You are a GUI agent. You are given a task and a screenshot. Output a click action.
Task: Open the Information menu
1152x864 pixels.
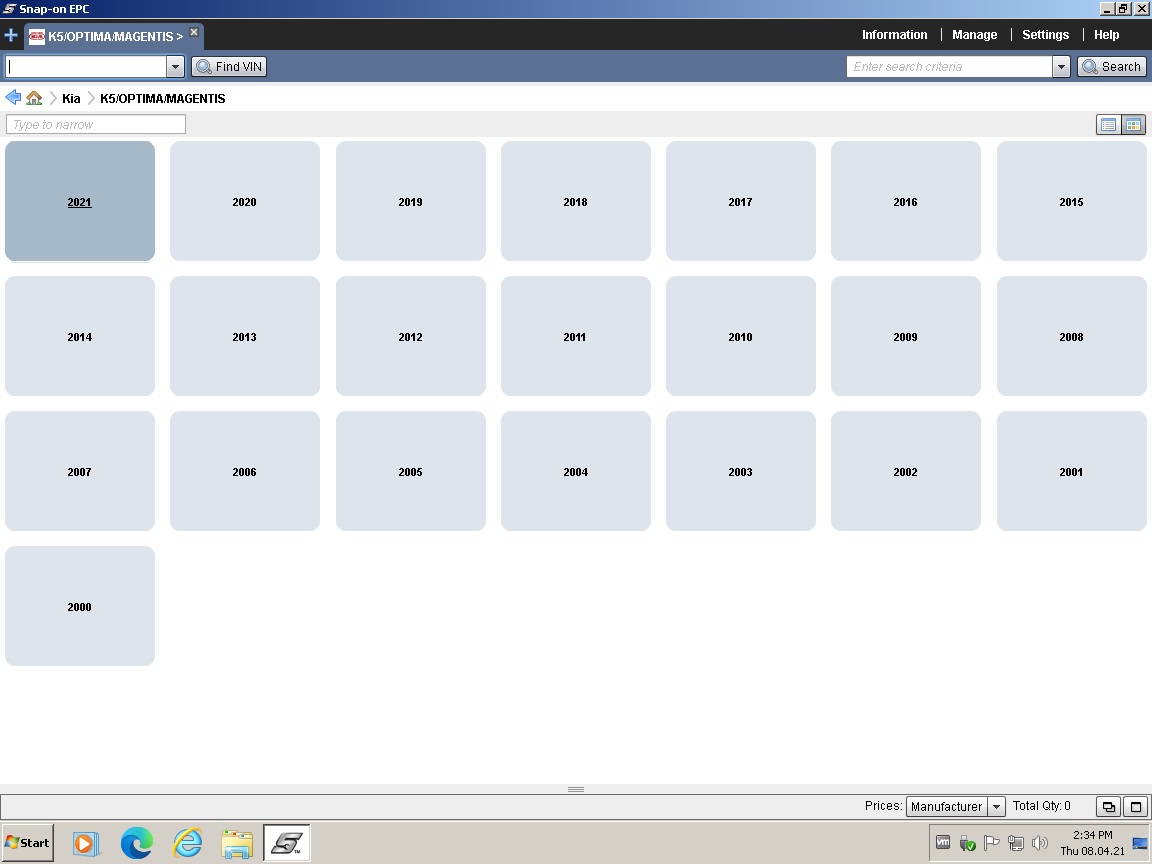894,35
